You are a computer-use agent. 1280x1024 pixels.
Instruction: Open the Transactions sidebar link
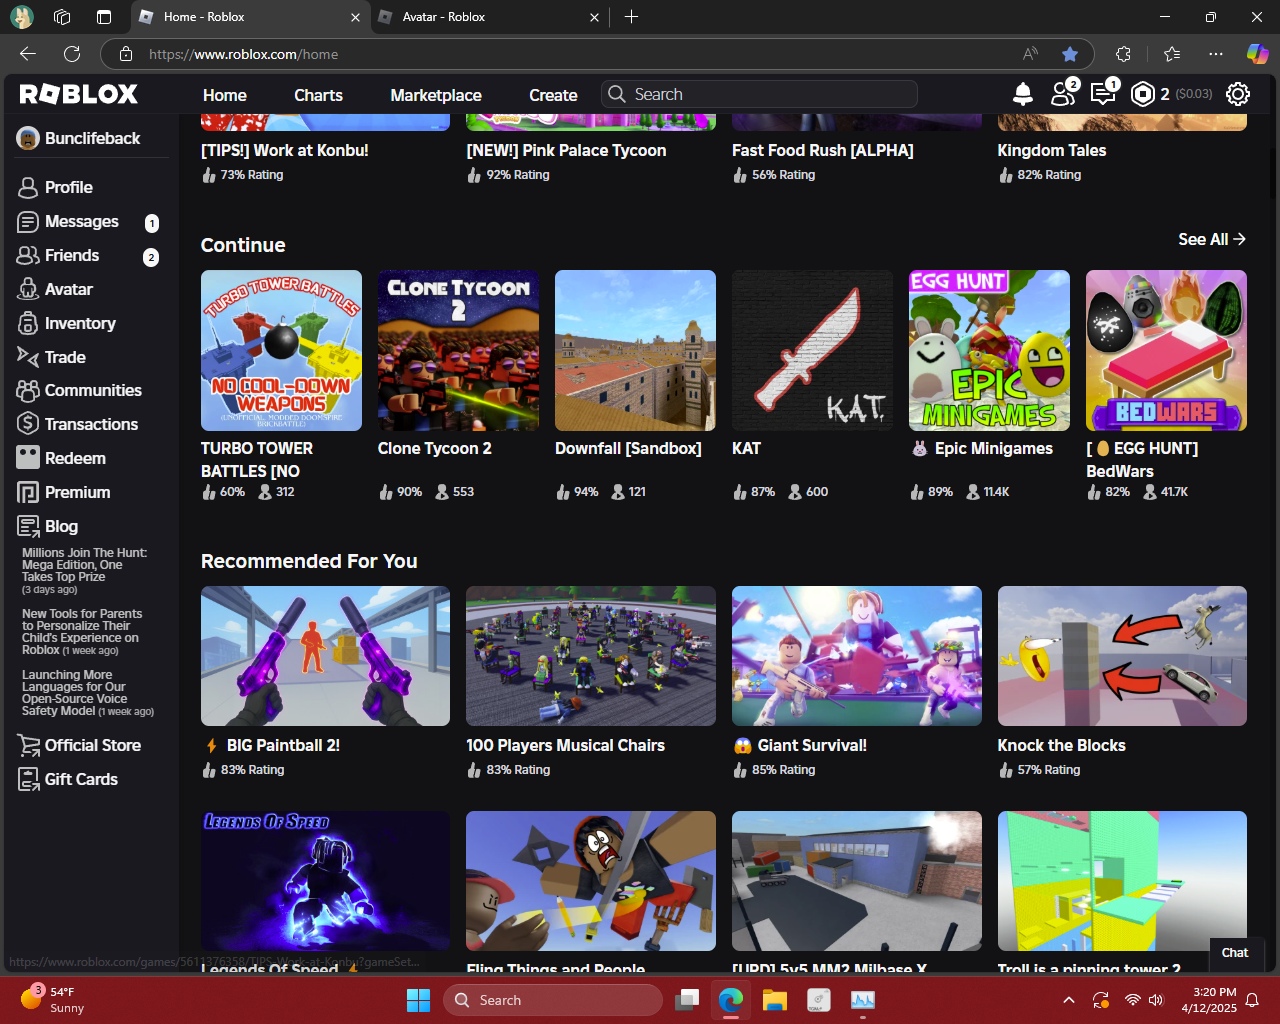point(91,424)
